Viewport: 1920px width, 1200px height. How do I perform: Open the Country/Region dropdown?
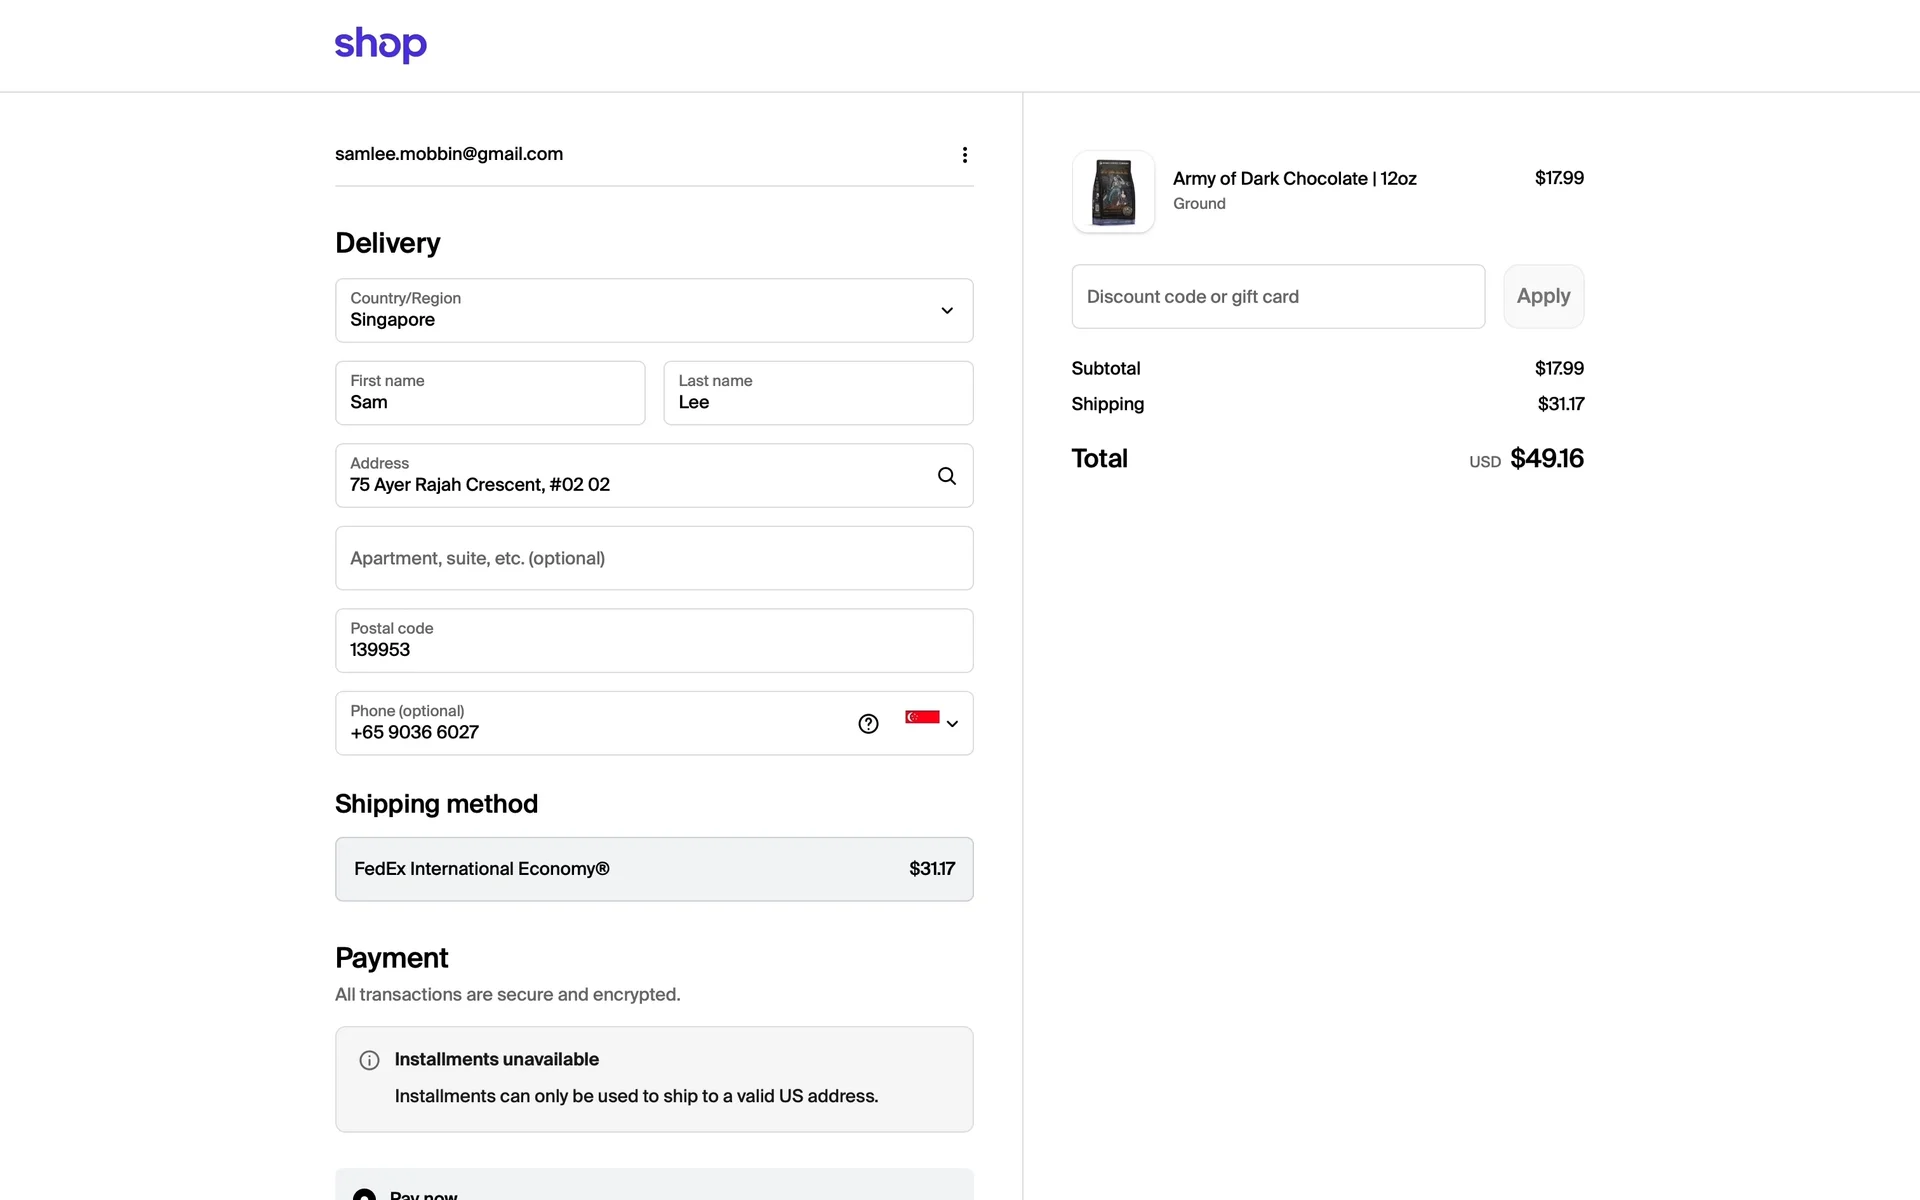[x=654, y=310]
